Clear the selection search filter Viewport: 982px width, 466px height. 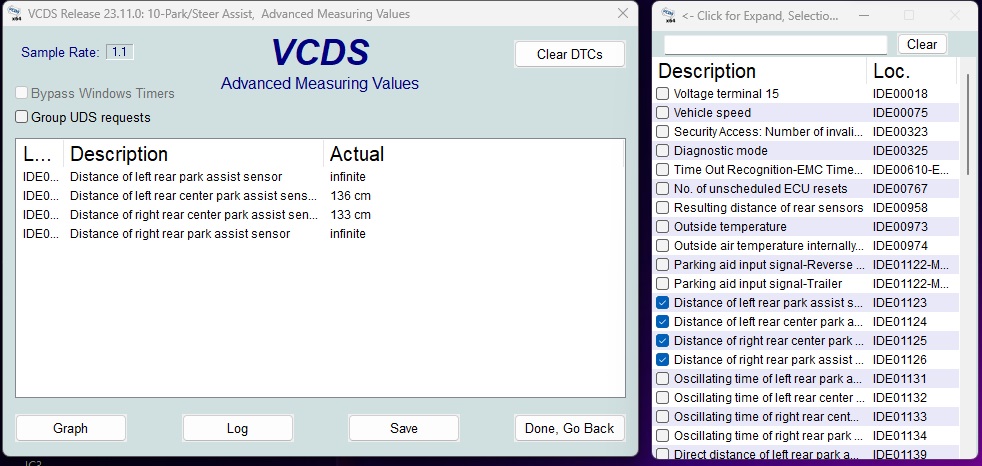(922, 44)
